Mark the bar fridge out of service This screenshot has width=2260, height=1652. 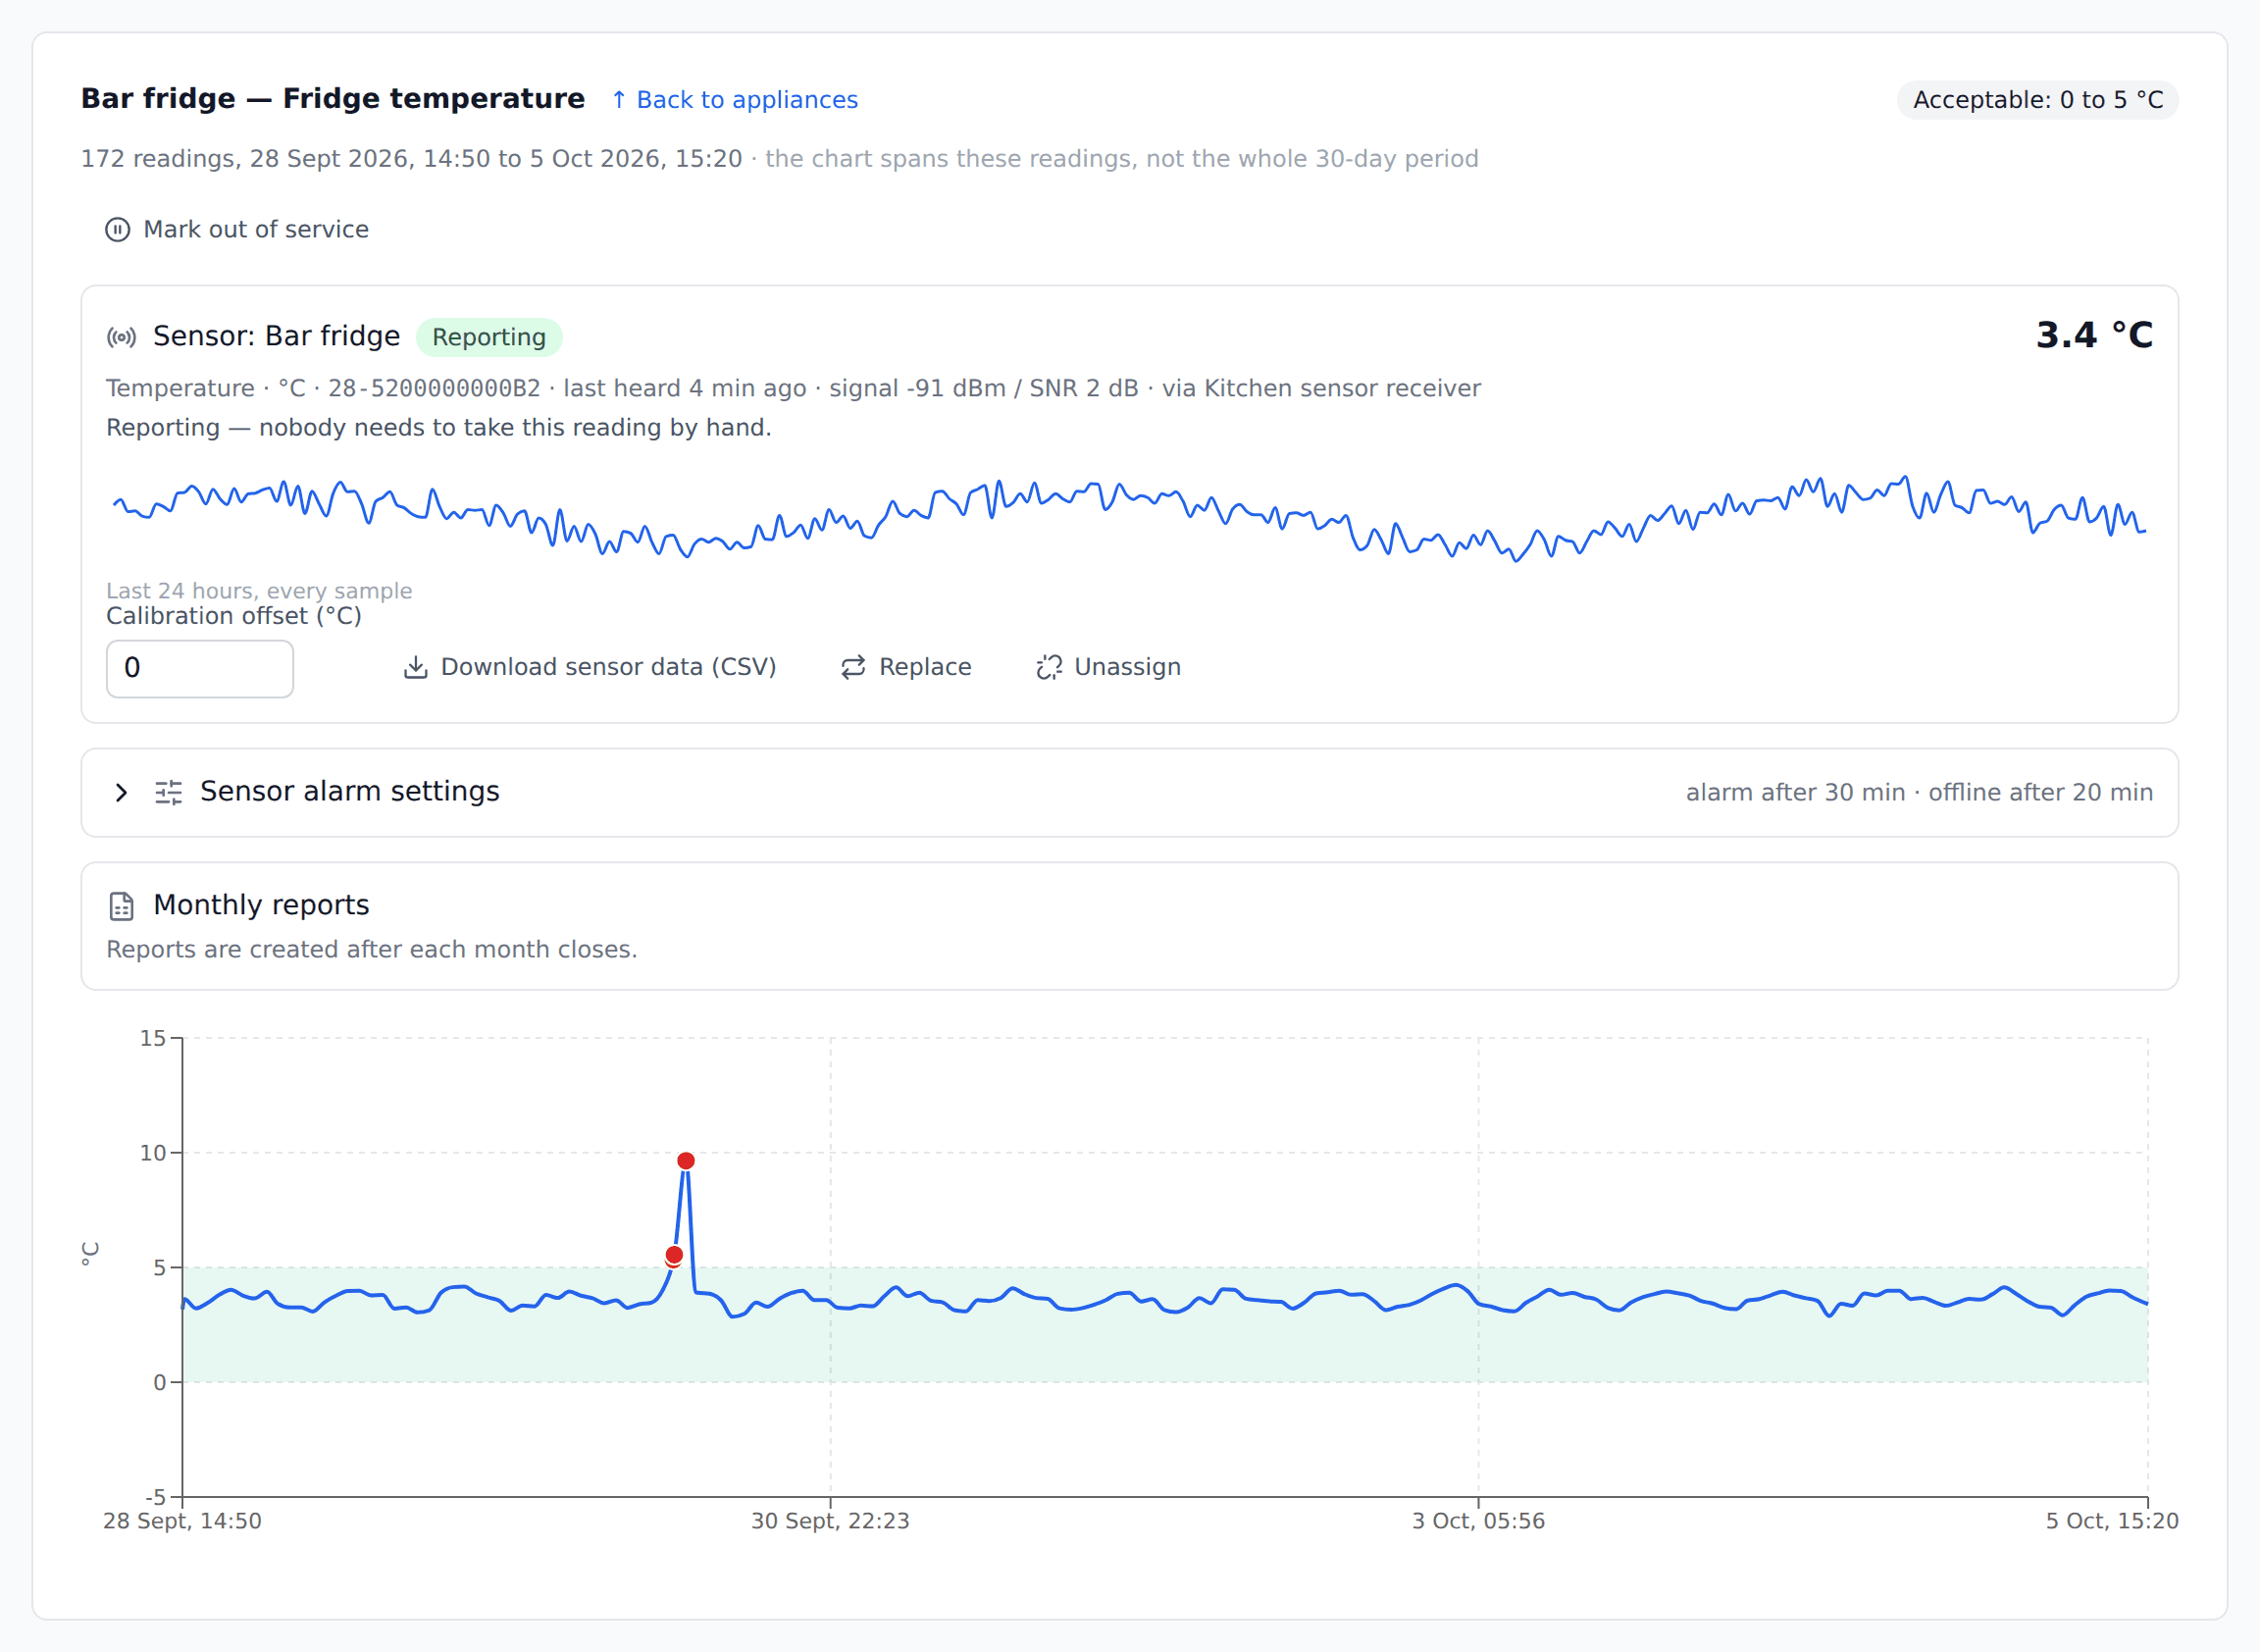(238, 230)
